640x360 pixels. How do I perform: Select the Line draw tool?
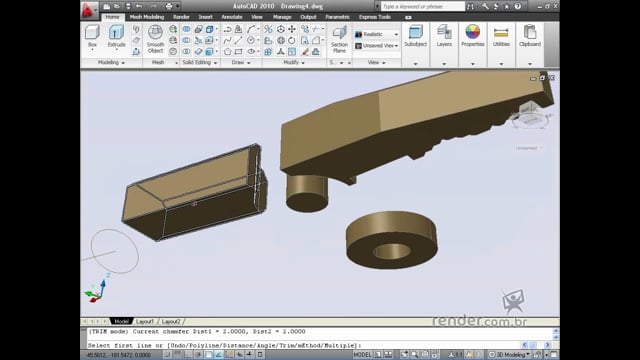click(238, 40)
